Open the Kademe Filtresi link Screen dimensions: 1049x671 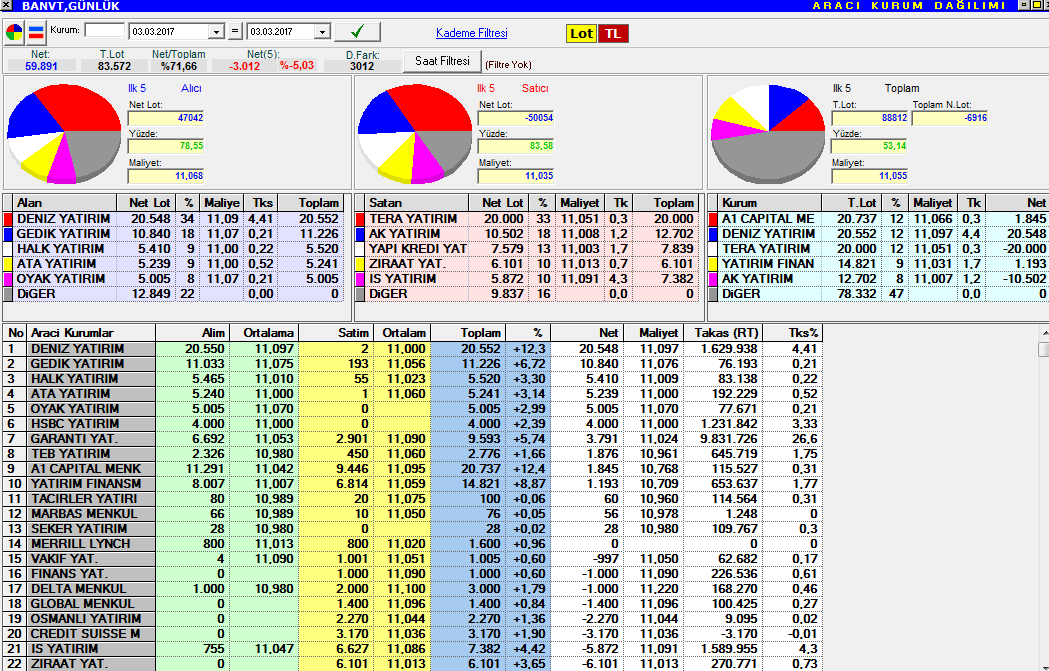tap(472, 33)
